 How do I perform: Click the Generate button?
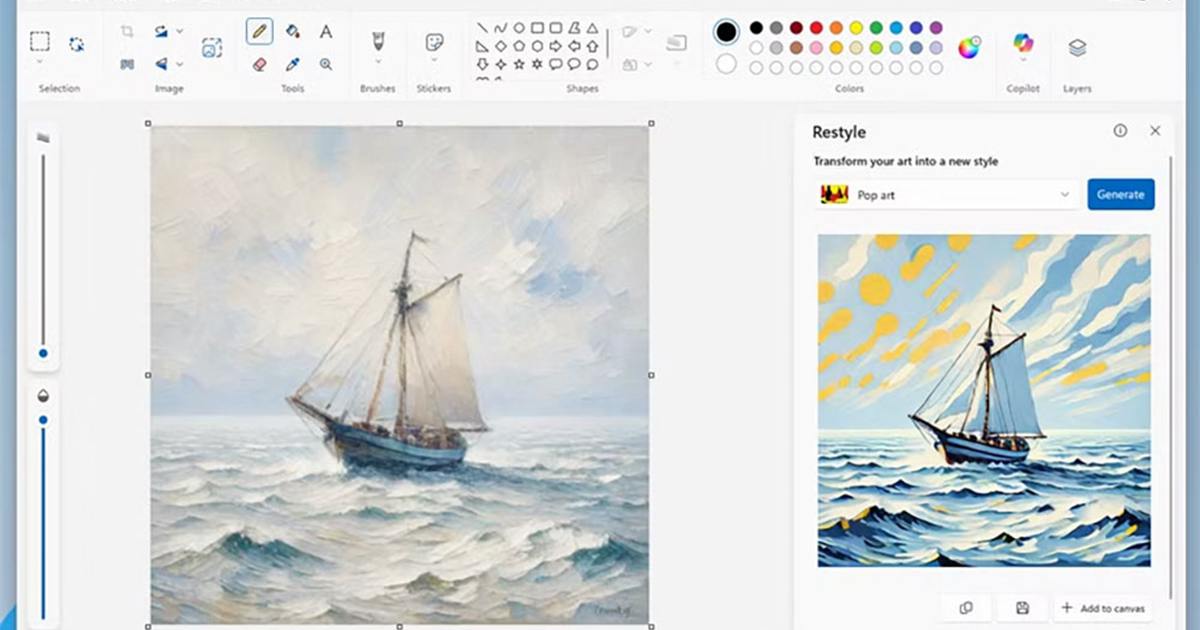1121,195
